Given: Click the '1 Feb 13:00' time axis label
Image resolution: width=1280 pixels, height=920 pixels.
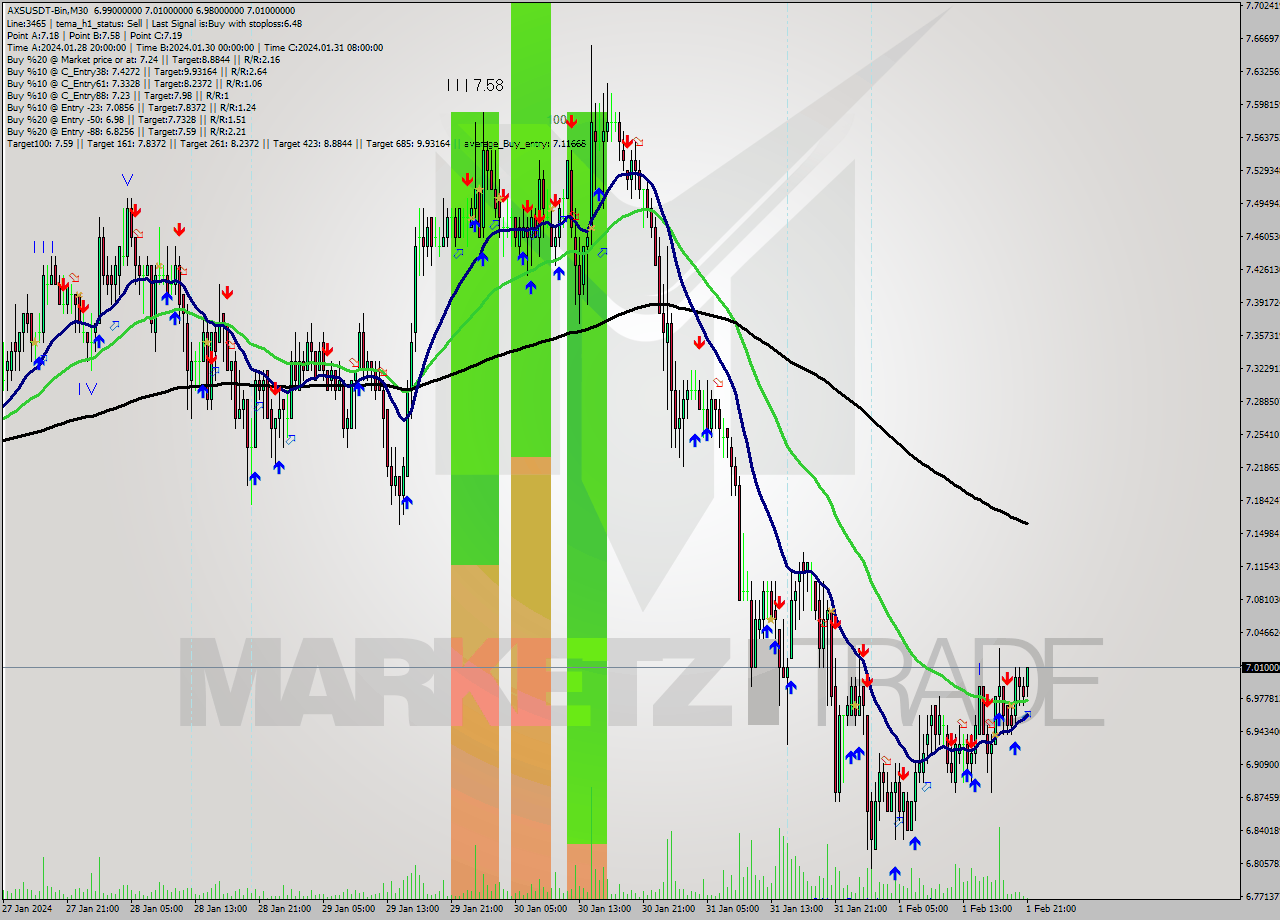Looking at the screenshot, I should point(987,909).
